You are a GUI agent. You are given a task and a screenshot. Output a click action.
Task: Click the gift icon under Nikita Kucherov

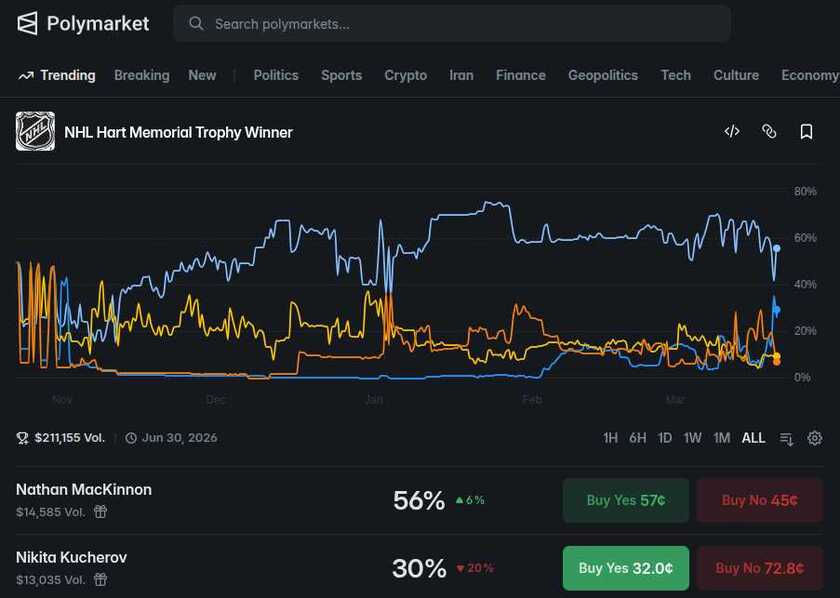click(101, 579)
